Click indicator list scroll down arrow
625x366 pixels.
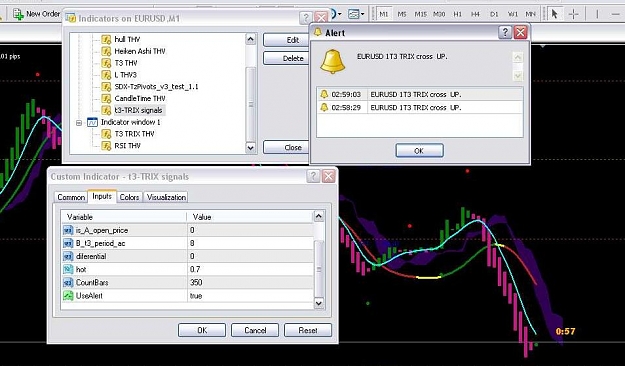[x=250, y=148]
